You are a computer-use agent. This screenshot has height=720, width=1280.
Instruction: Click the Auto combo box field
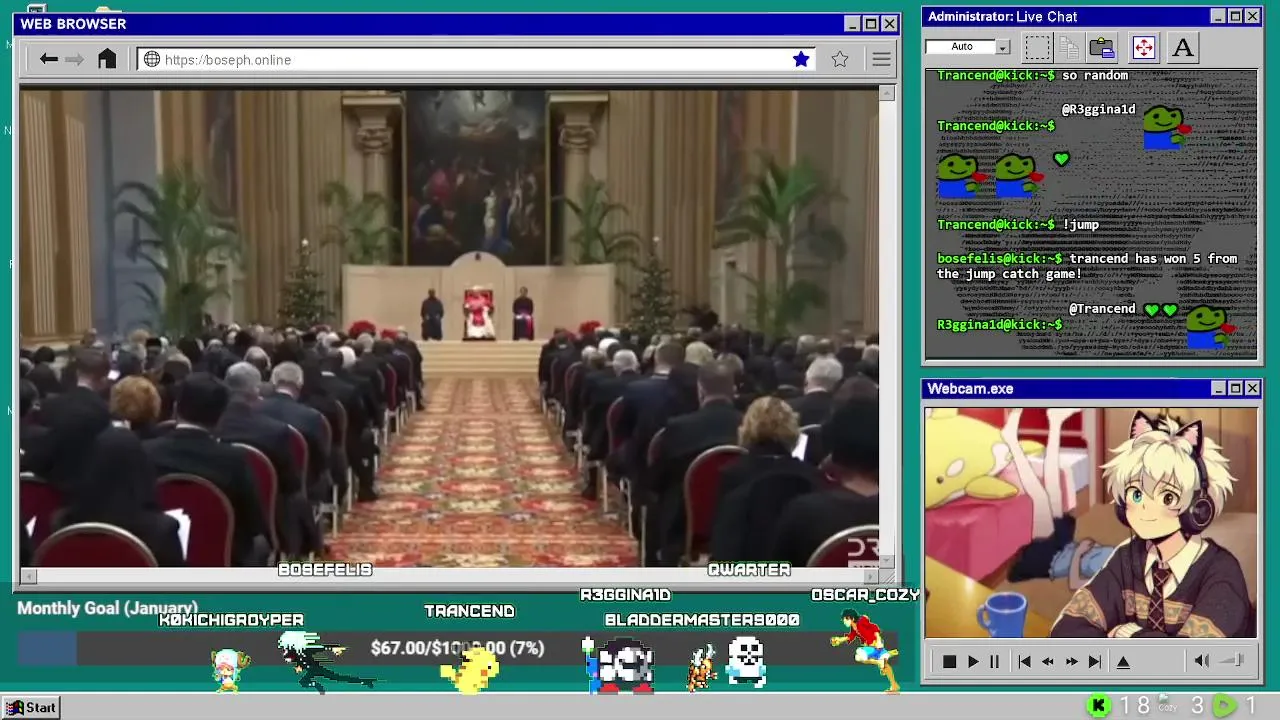968,47
